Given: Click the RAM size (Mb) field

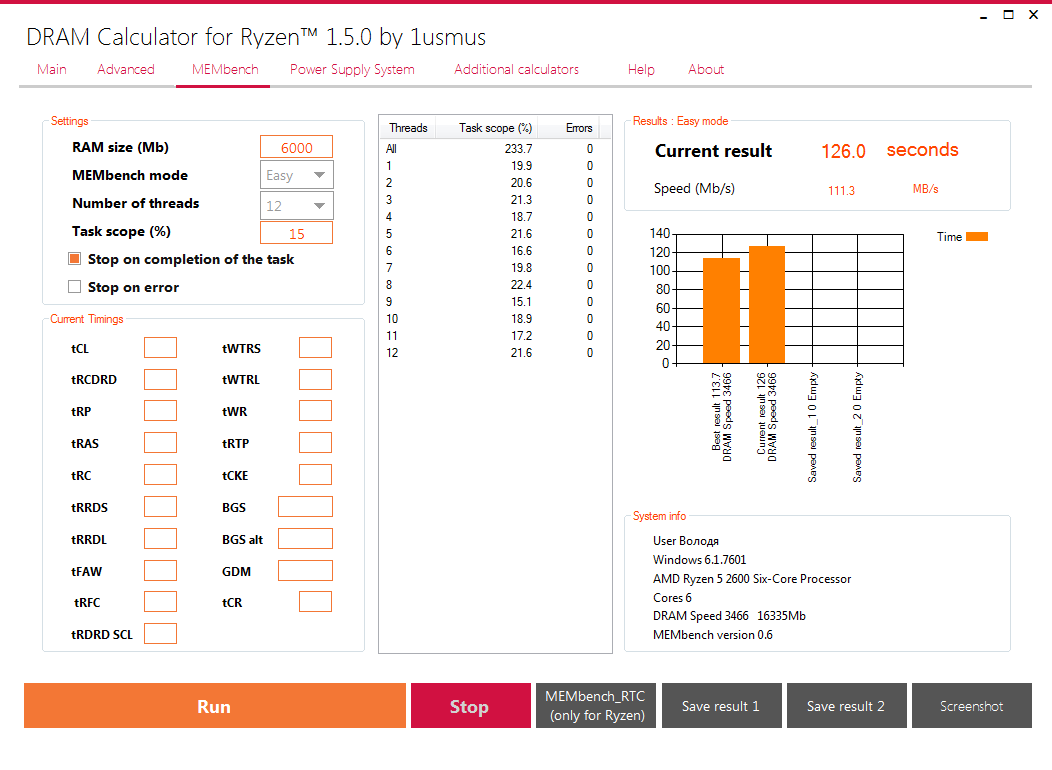Looking at the screenshot, I should click(296, 148).
